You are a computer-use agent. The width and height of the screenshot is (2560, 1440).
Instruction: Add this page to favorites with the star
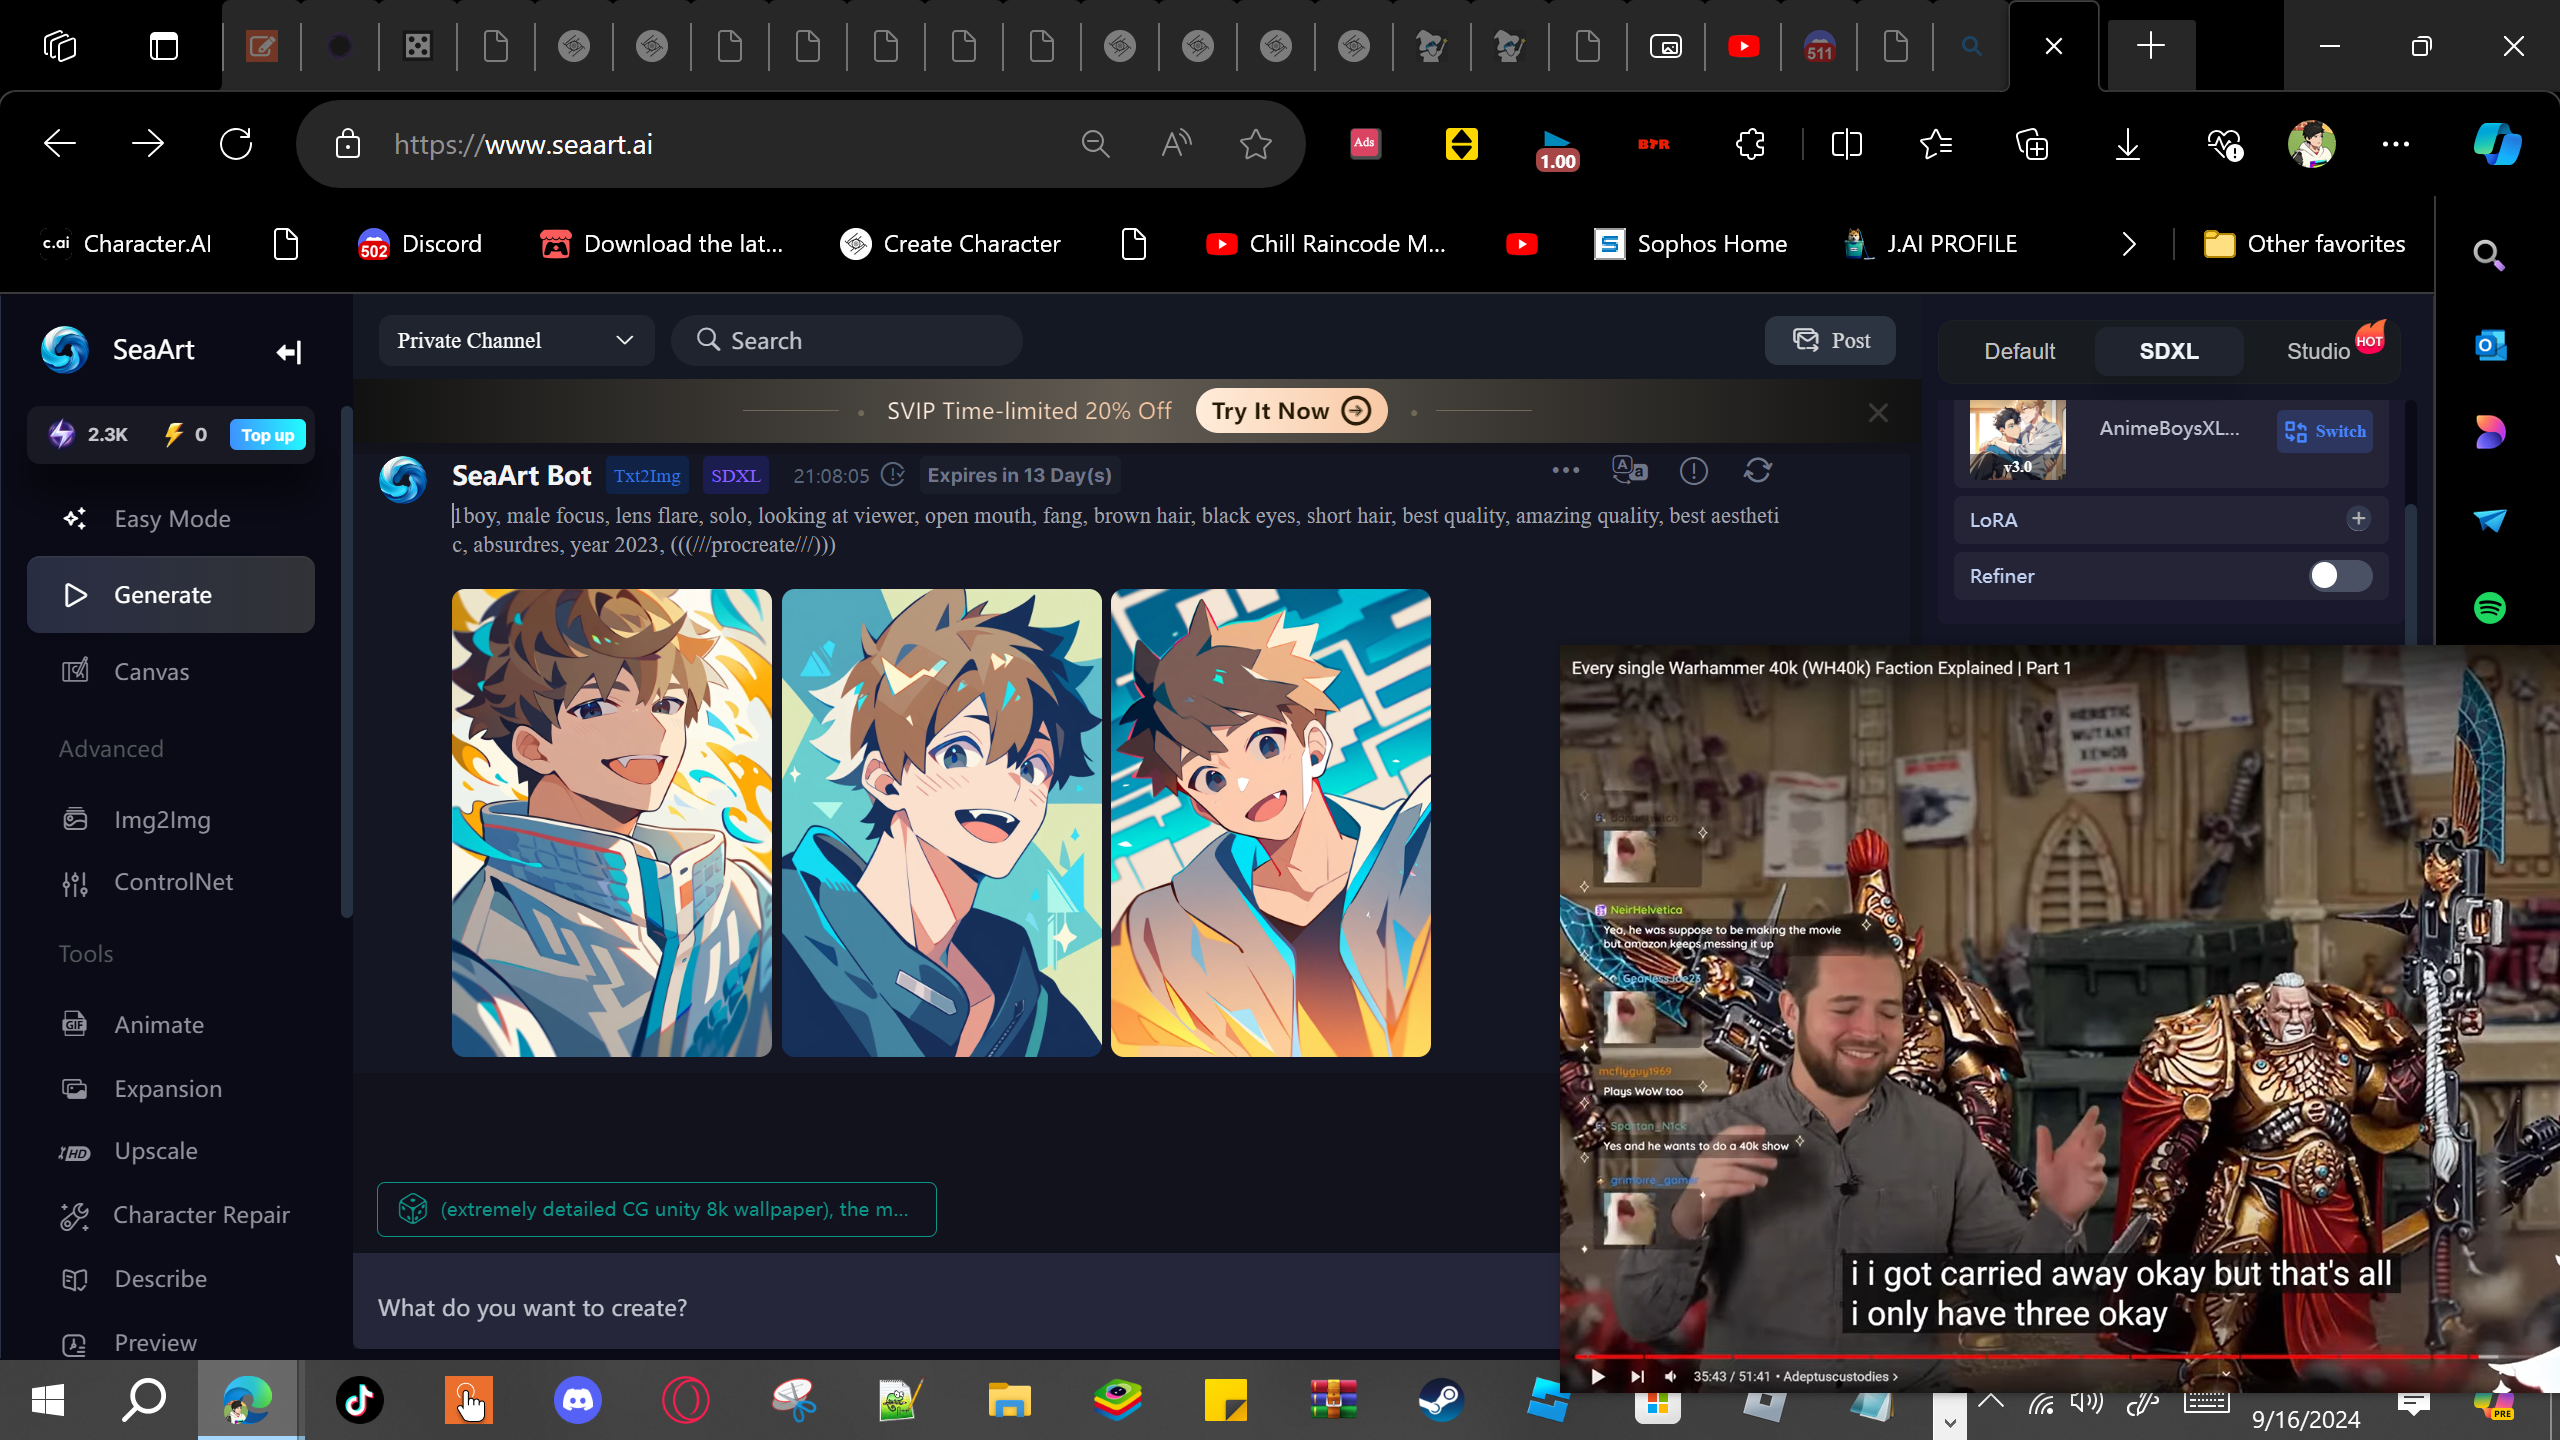pos(1256,144)
